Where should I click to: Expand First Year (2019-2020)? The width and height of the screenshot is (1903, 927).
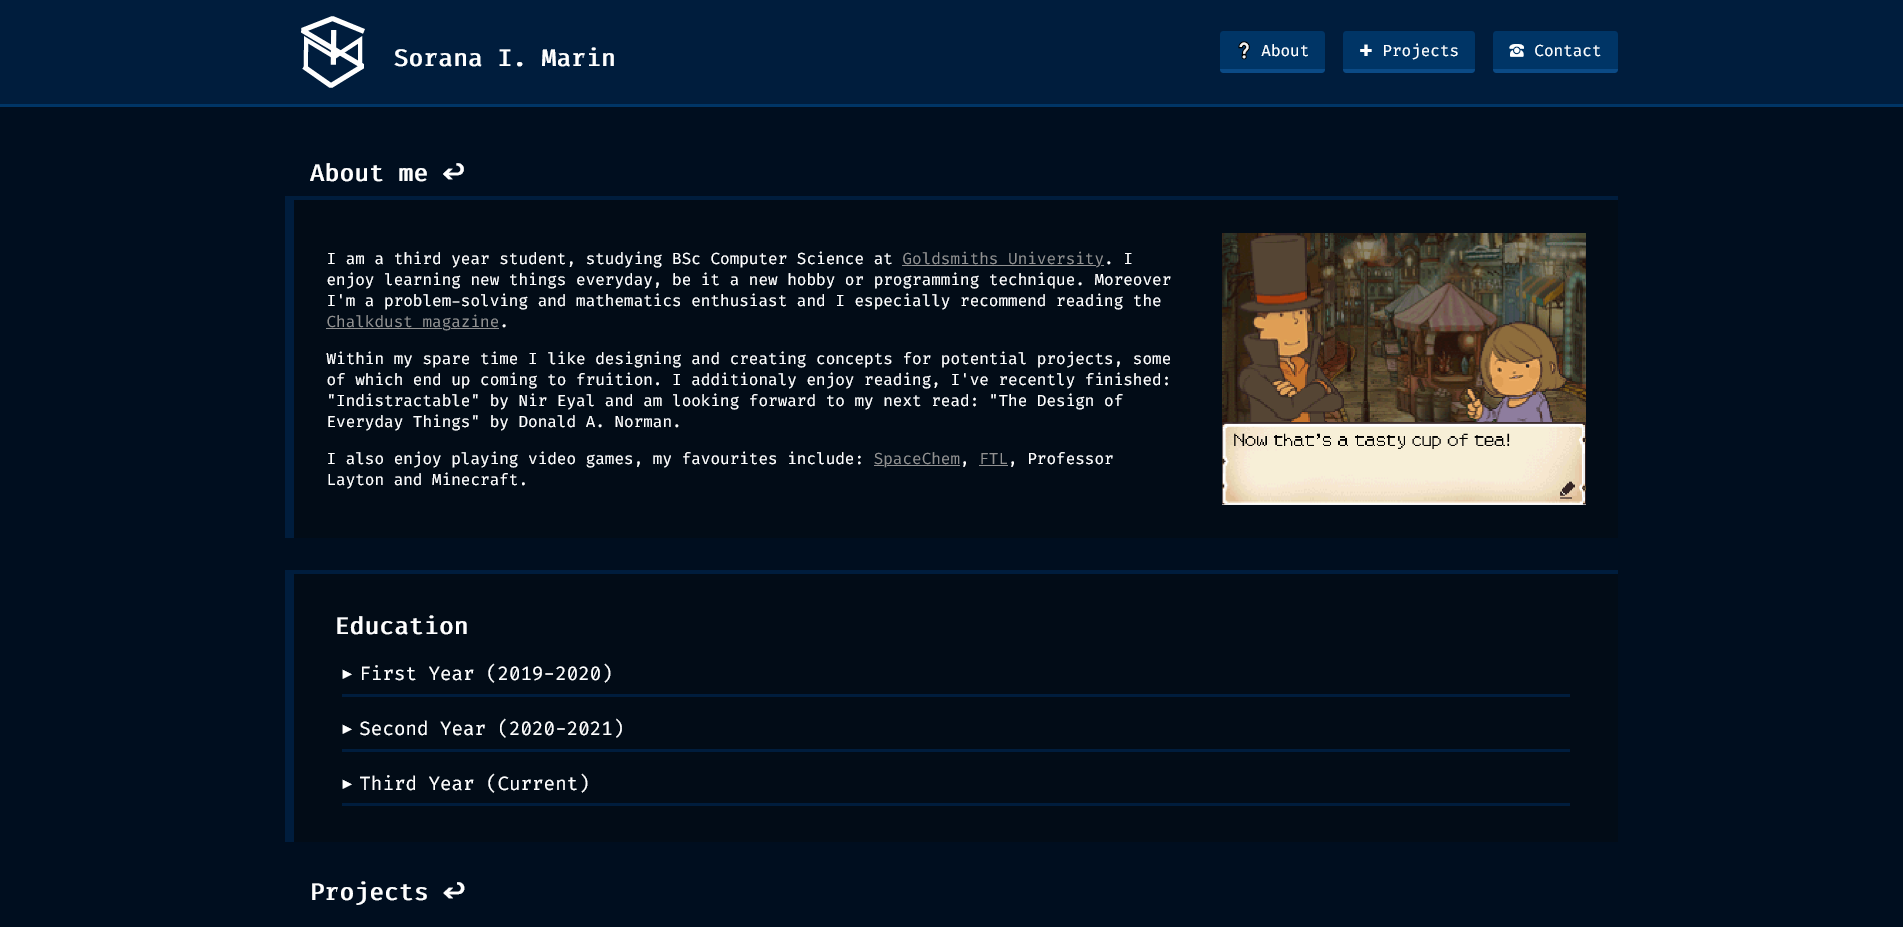[x=955, y=674]
